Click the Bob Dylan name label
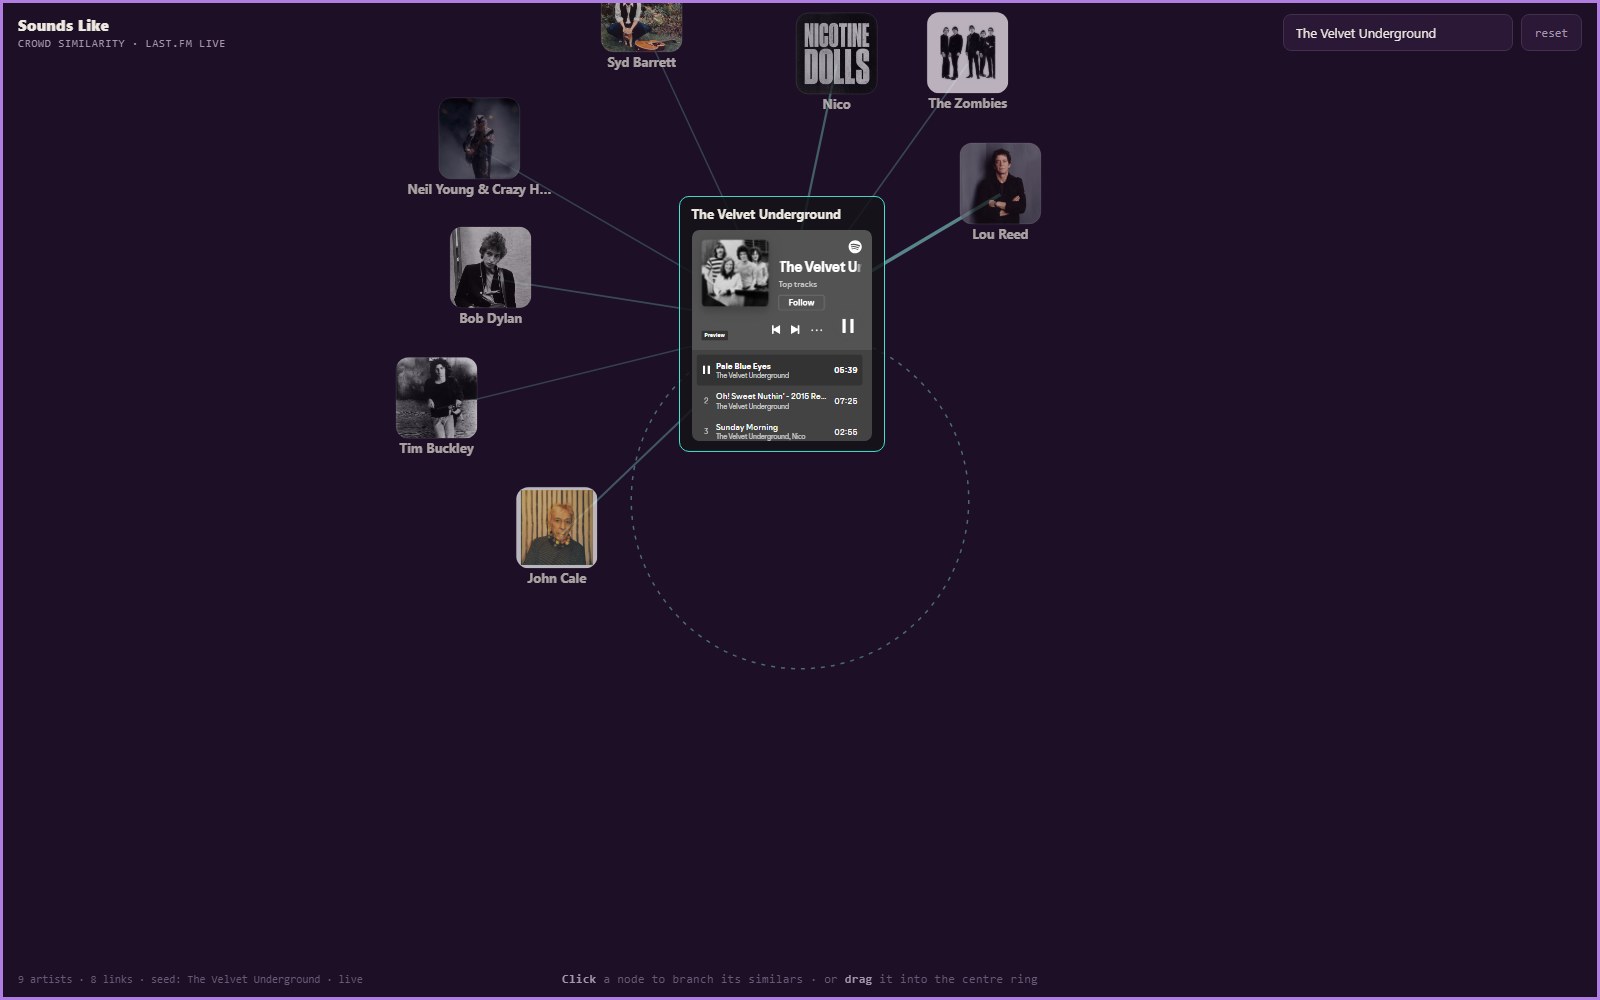The height and width of the screenshot is (1000, 1600). 490,318
